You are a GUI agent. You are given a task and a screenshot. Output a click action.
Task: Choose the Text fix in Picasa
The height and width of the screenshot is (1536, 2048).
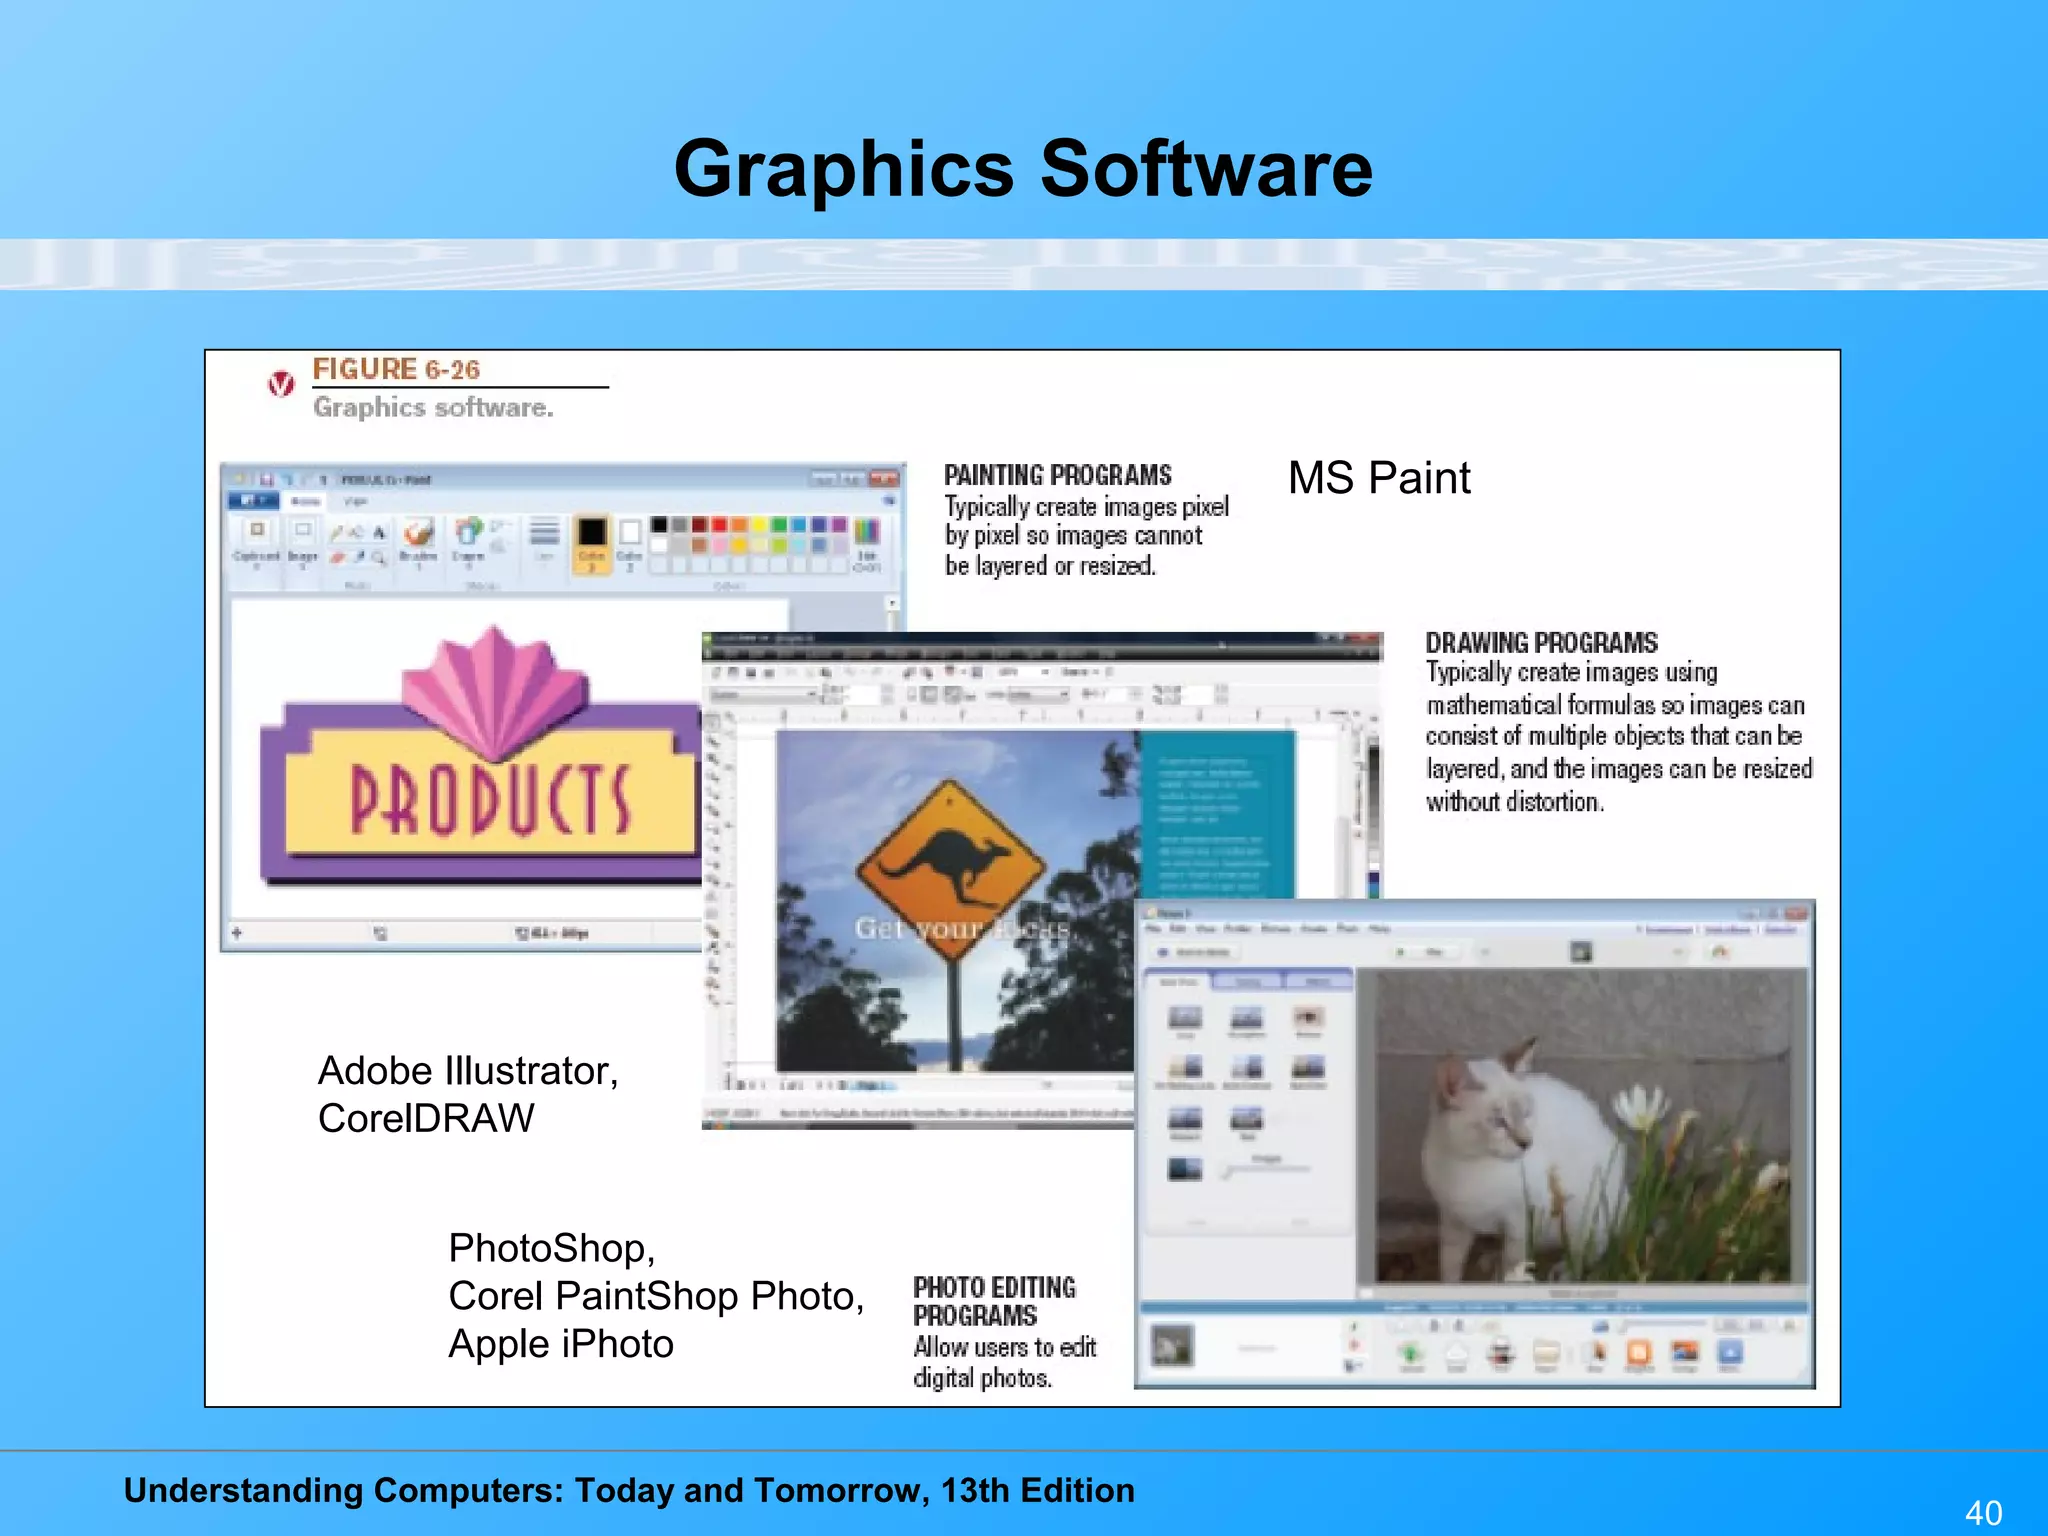click(x=1246, y=1123)
